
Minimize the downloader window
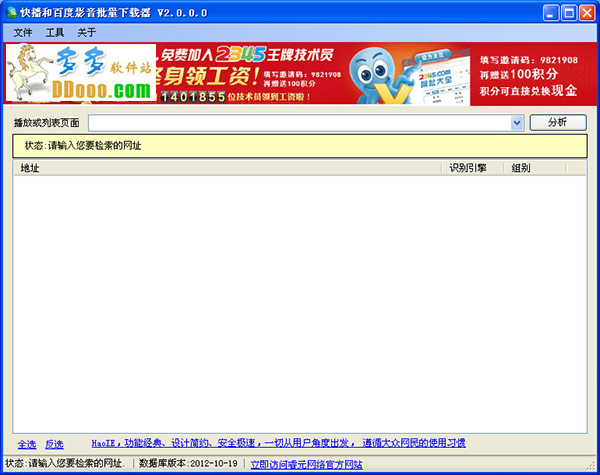(x=550, y=13)
